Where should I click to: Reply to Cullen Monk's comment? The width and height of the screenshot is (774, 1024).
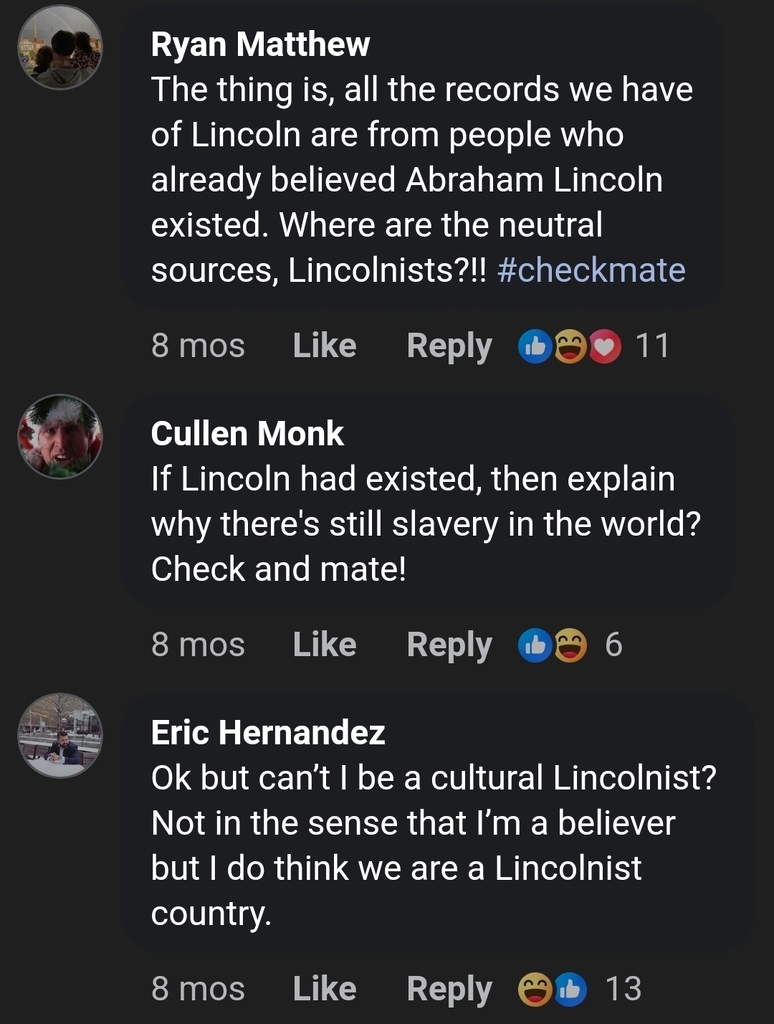(449, 645)
